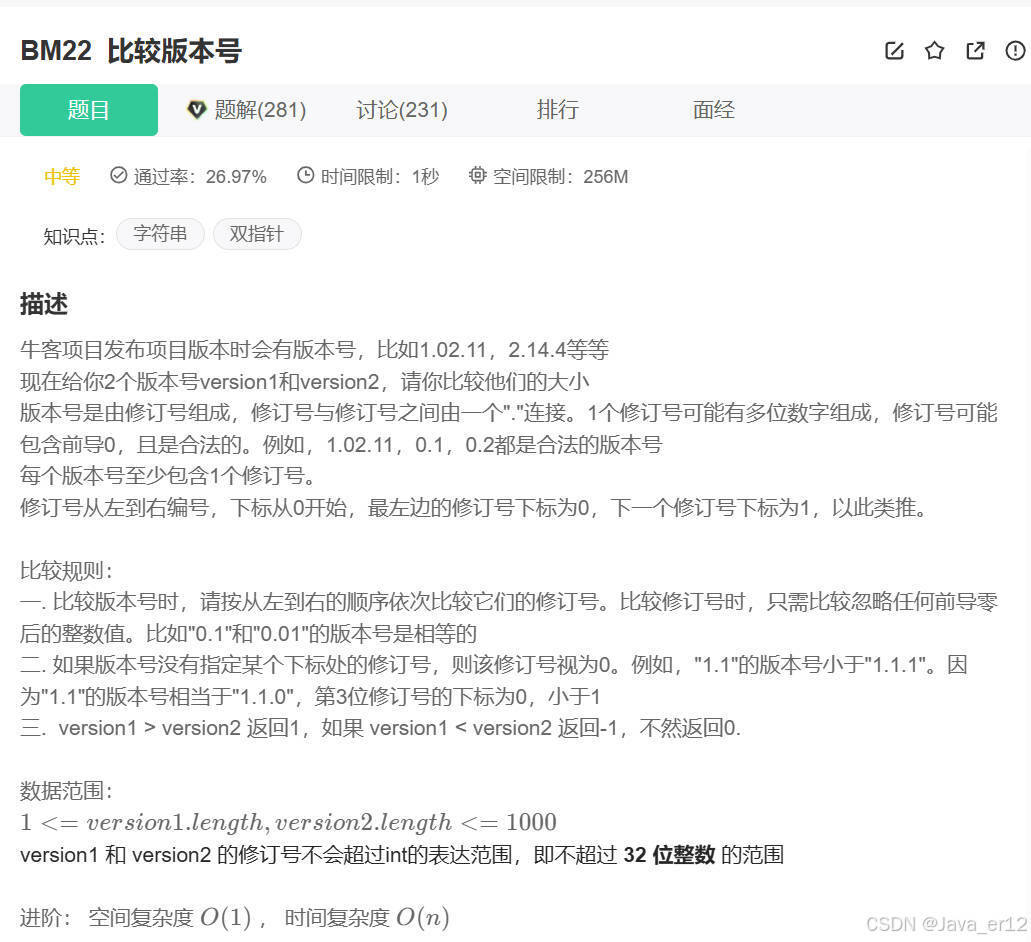The height and width of the screenshot is (942, 1031).
Task: Select the 字符串 knowledge tag
Action: [x=160, y=233]
